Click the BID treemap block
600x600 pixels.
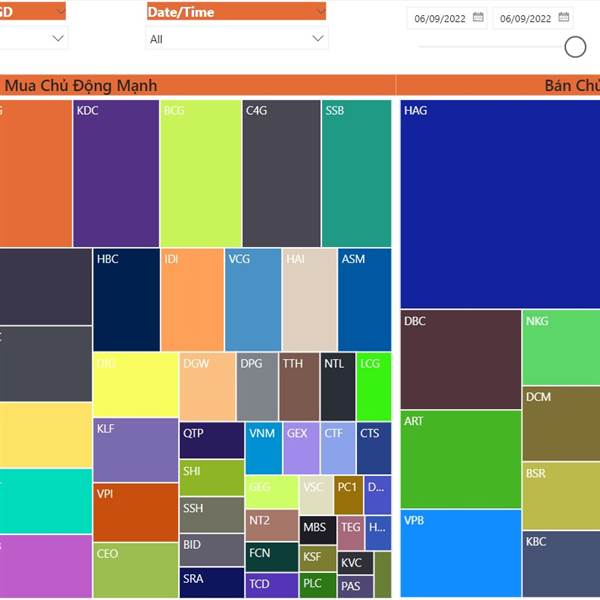(x=212, y=550)
